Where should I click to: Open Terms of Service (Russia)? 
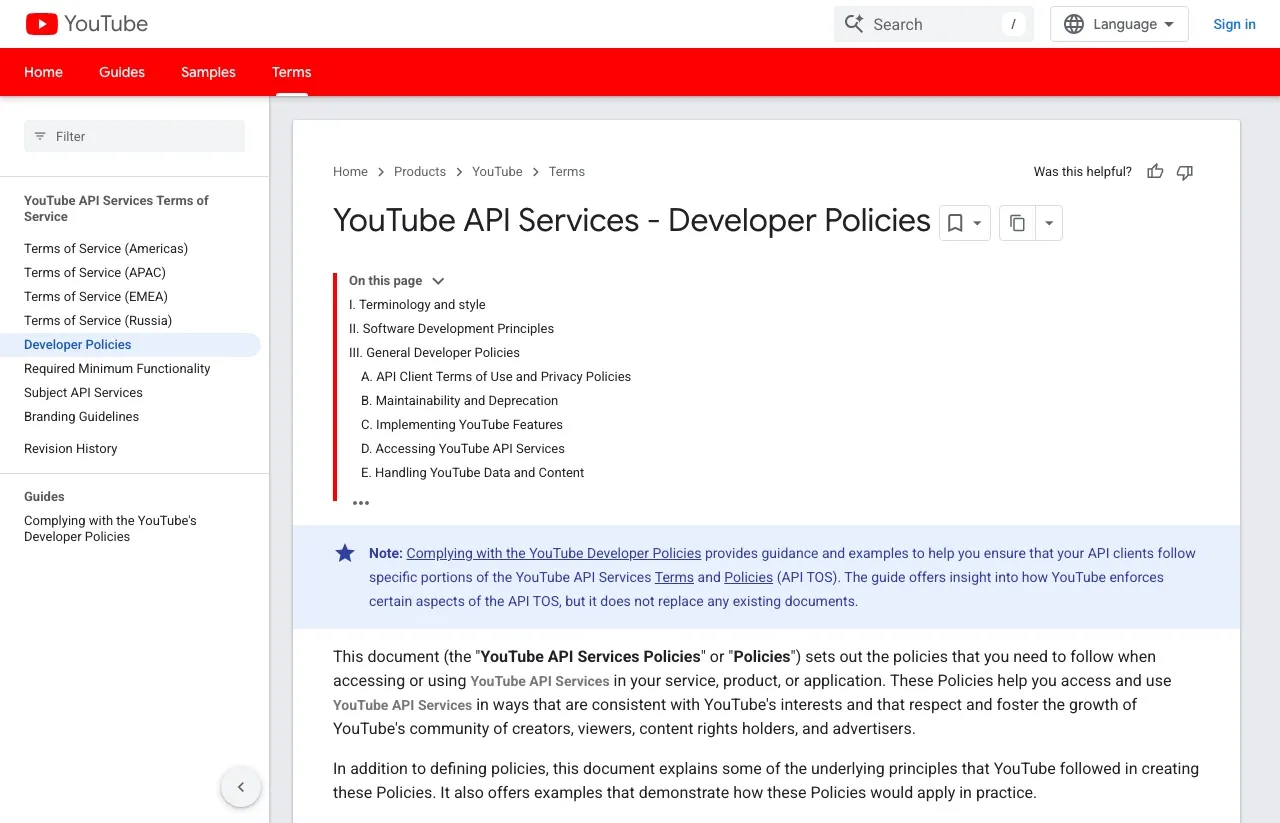pyautogui.click(x=98, y=321)
